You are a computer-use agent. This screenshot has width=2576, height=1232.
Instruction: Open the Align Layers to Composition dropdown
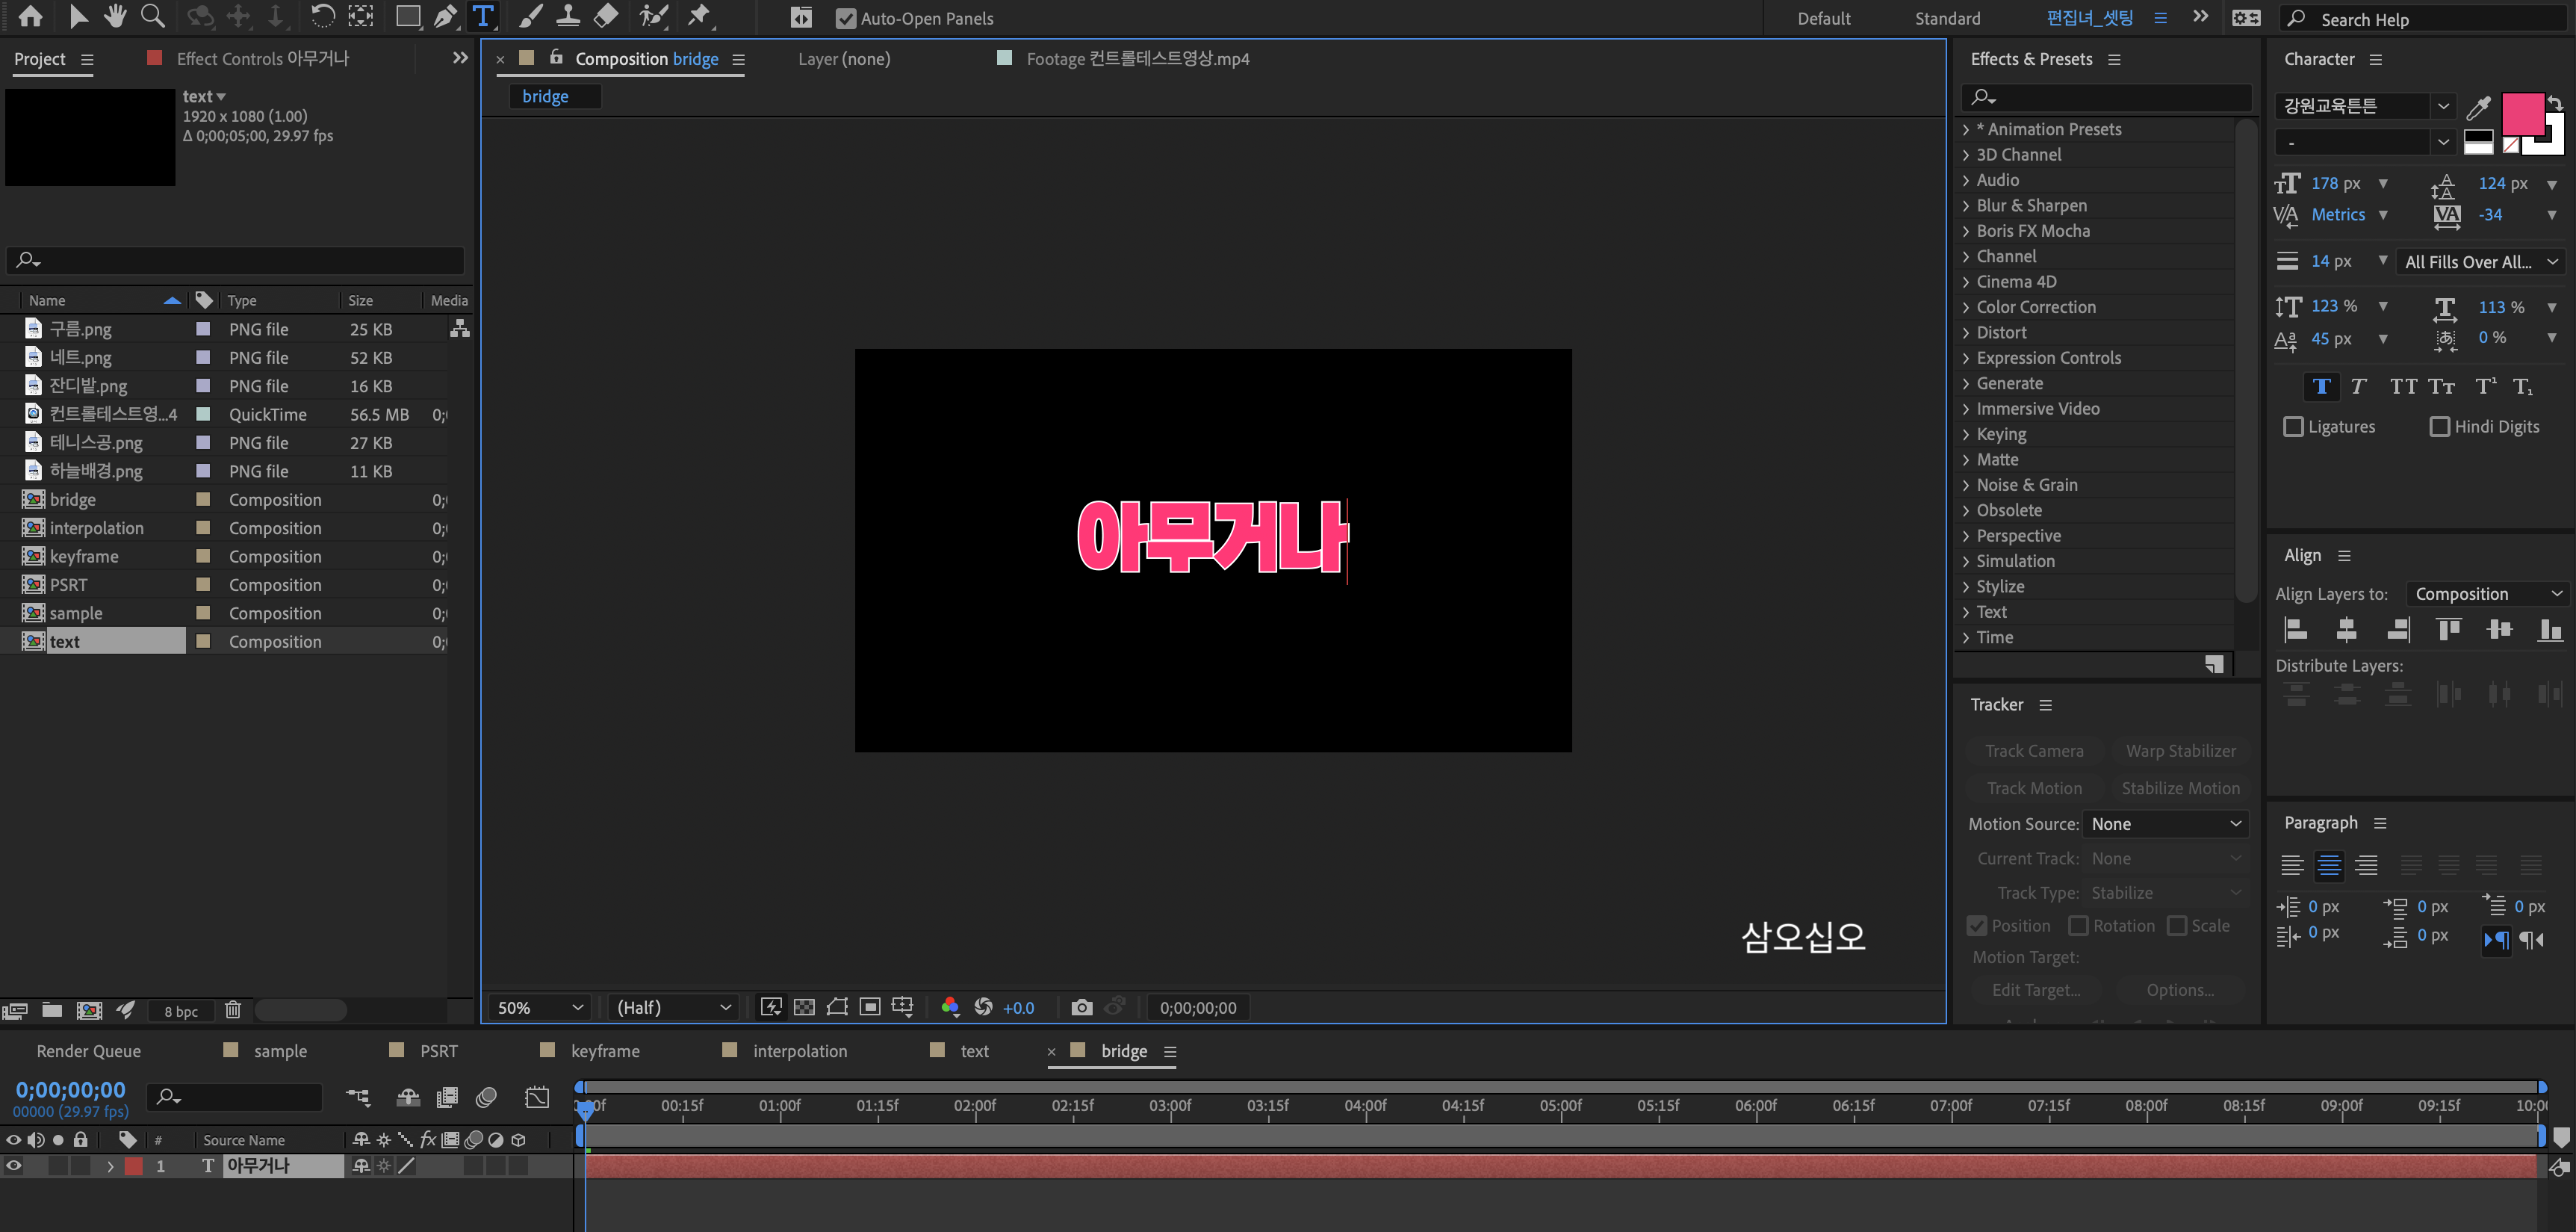click(2487, 594)
